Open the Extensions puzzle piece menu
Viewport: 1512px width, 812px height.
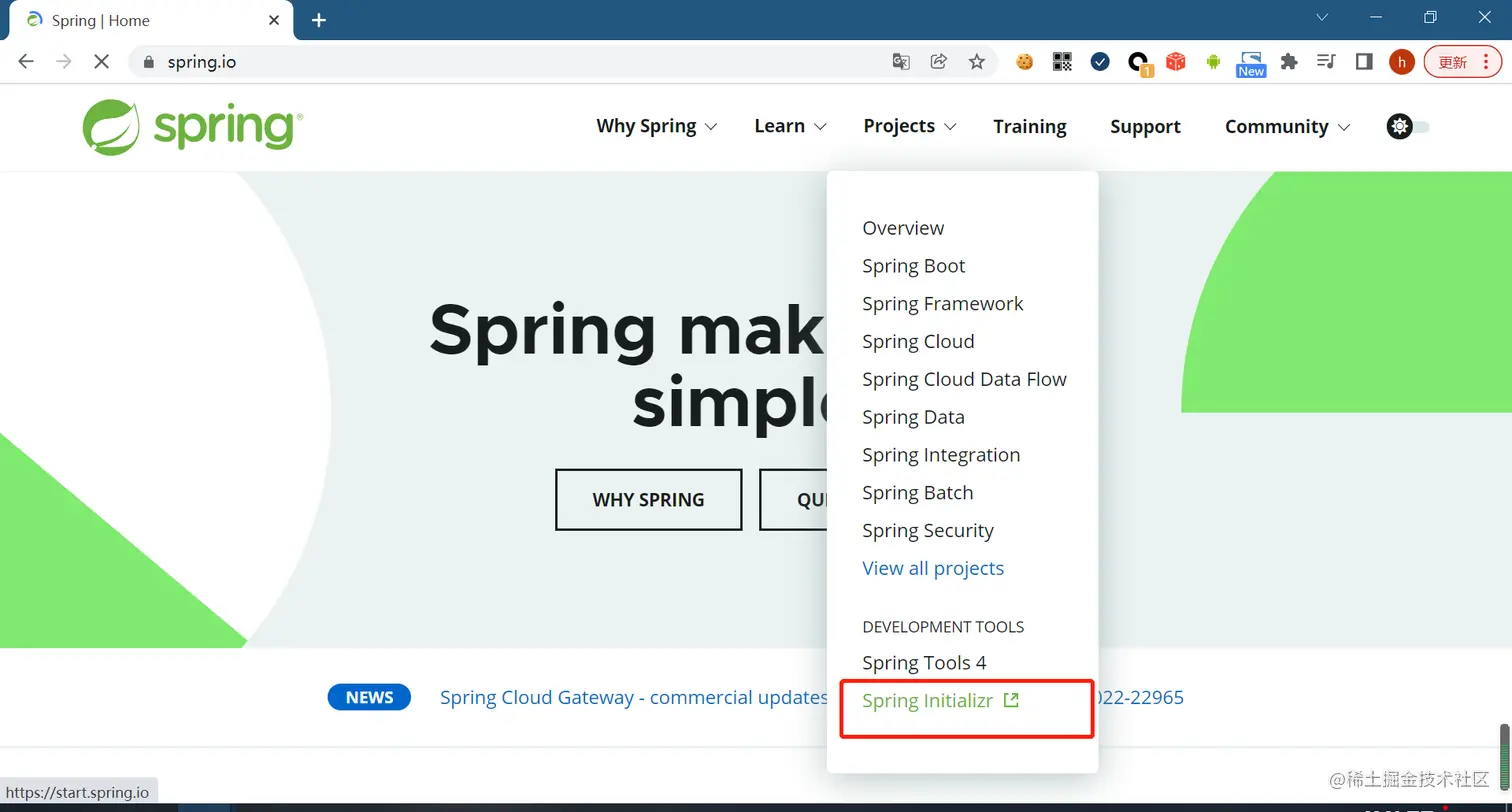coord(1289,62)
